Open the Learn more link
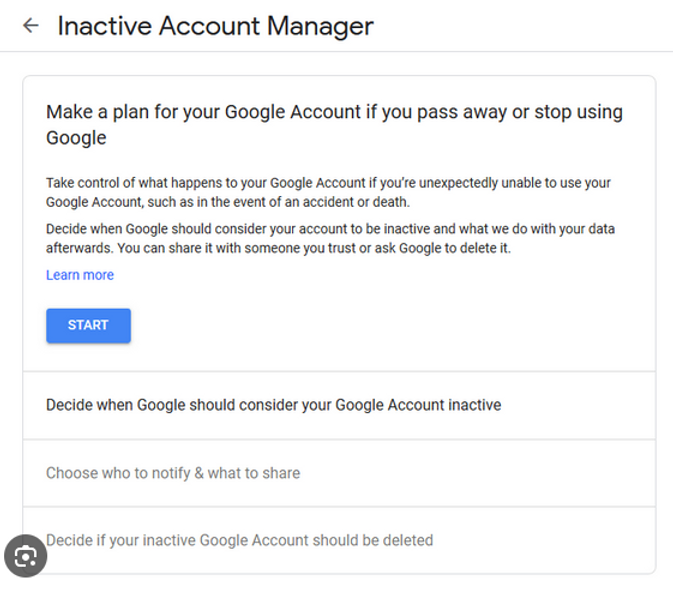 tap(80, 275)
